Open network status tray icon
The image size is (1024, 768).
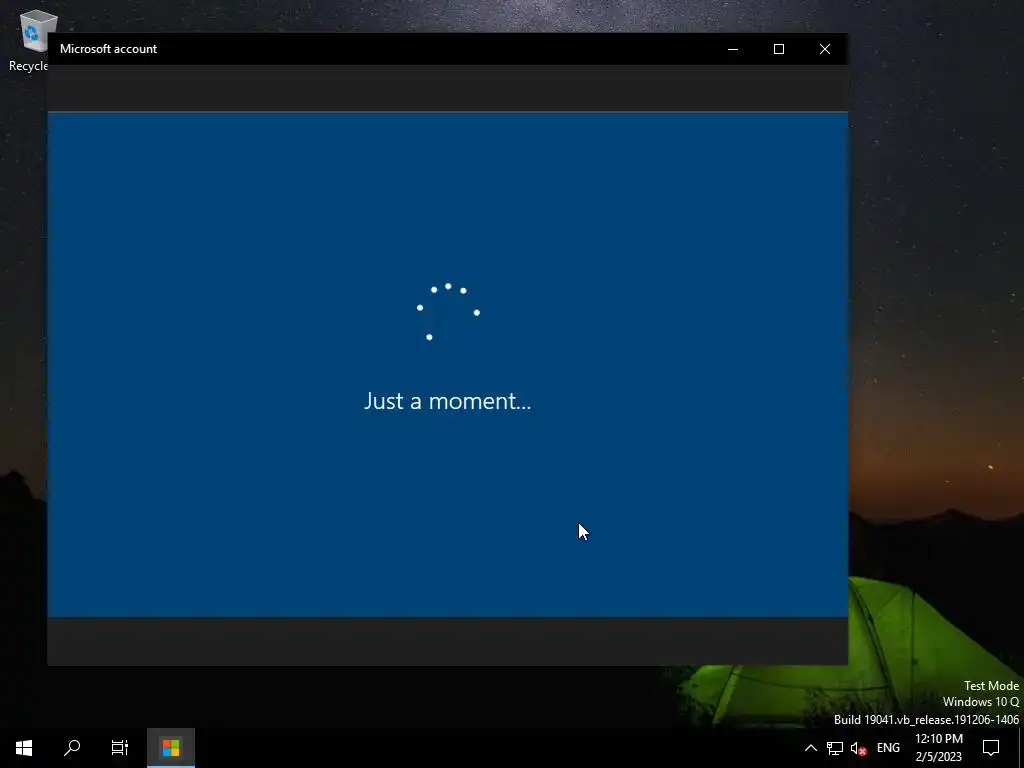pyautogui.click(x=835, y=748)
